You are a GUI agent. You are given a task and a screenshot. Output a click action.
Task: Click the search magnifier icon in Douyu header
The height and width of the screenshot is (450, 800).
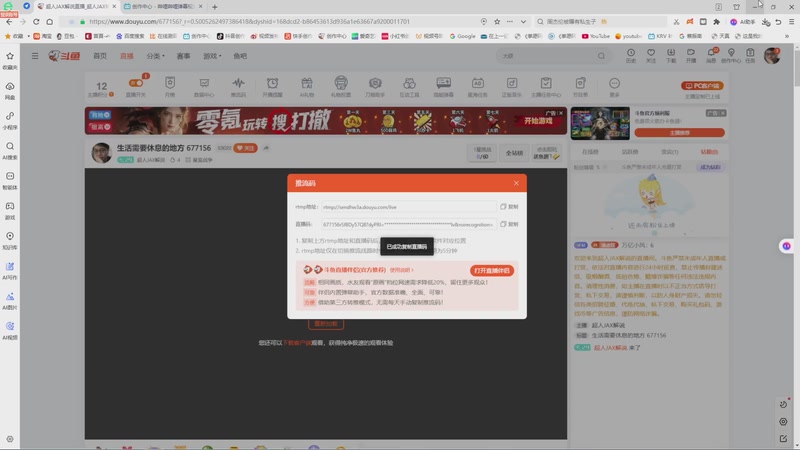(x=602, y=56)
